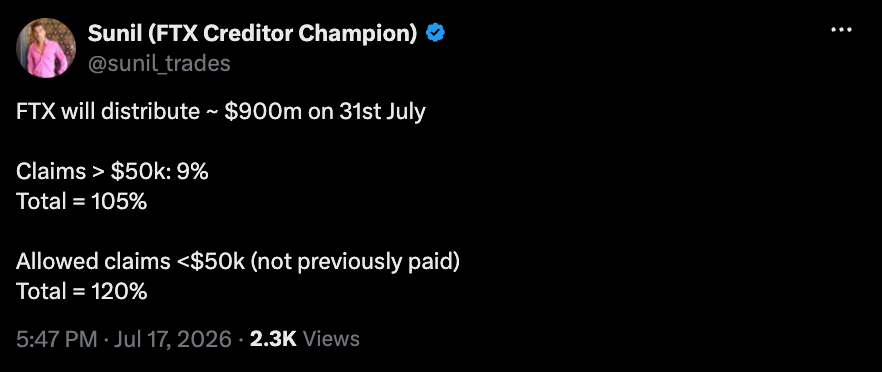Click the "Total = 105%" line
Image resolution: width=882 pixels, height=372 pixels.
[82, 201]
